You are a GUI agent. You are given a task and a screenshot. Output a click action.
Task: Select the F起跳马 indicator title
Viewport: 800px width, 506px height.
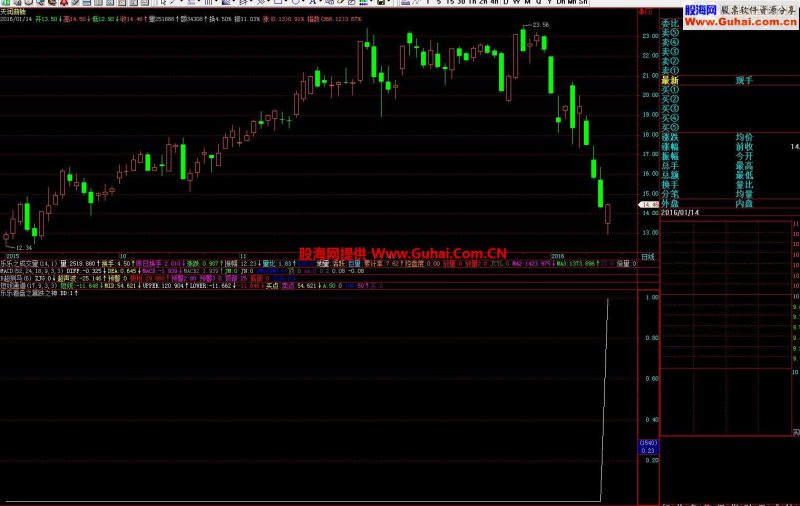[11, 279]
